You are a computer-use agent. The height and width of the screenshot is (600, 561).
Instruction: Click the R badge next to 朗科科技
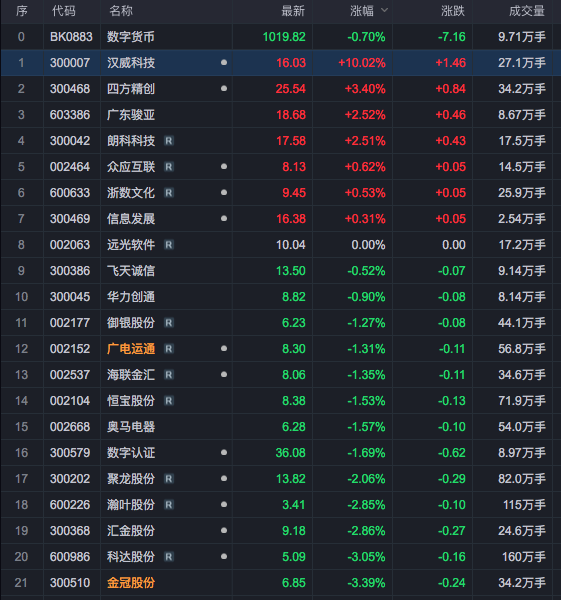click(x=169, y=141)
